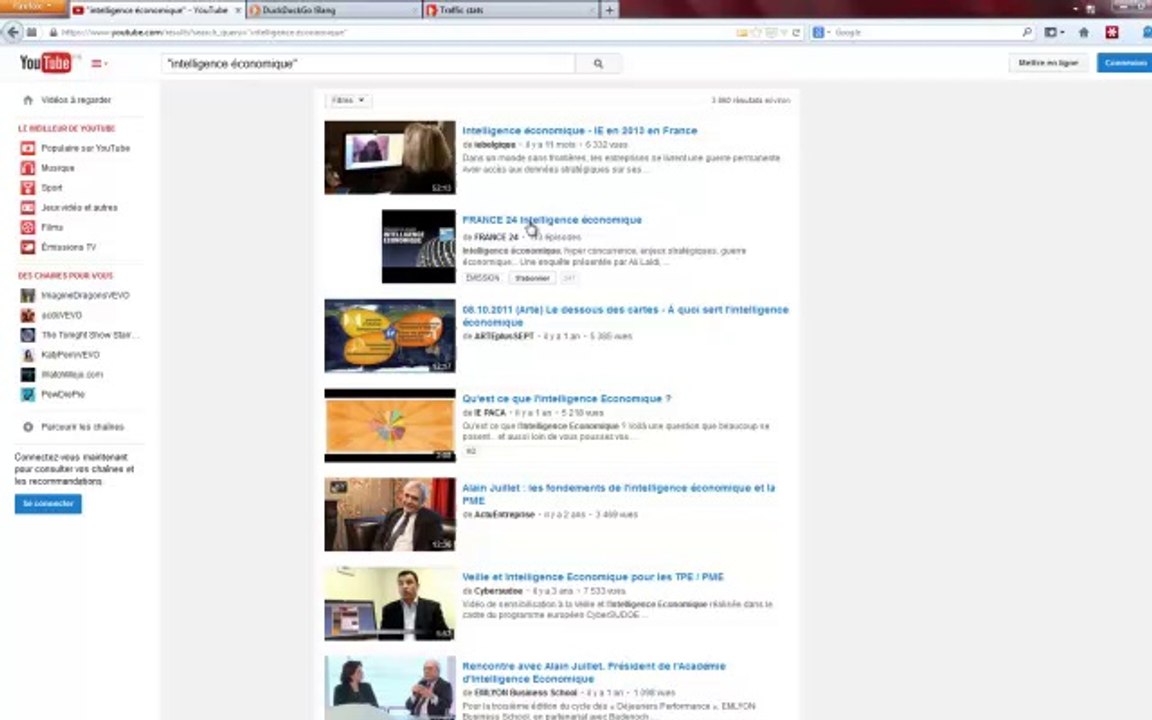1152x720 pixels.
Task: Open the bookmarks menu toolbar icon
Action: click(1054, 32)
